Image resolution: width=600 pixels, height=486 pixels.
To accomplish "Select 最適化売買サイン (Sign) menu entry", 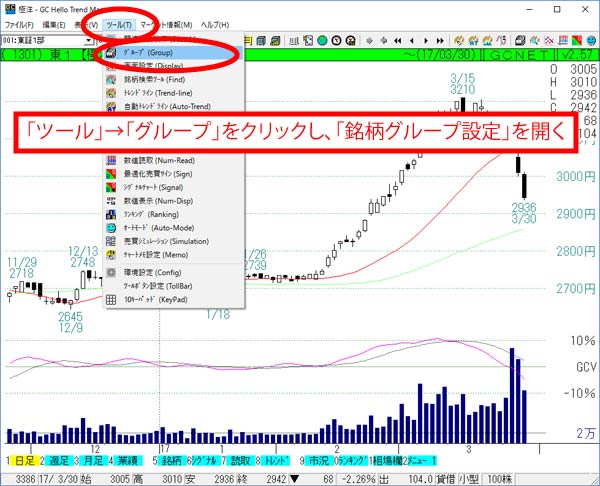I will click(174, 174).
